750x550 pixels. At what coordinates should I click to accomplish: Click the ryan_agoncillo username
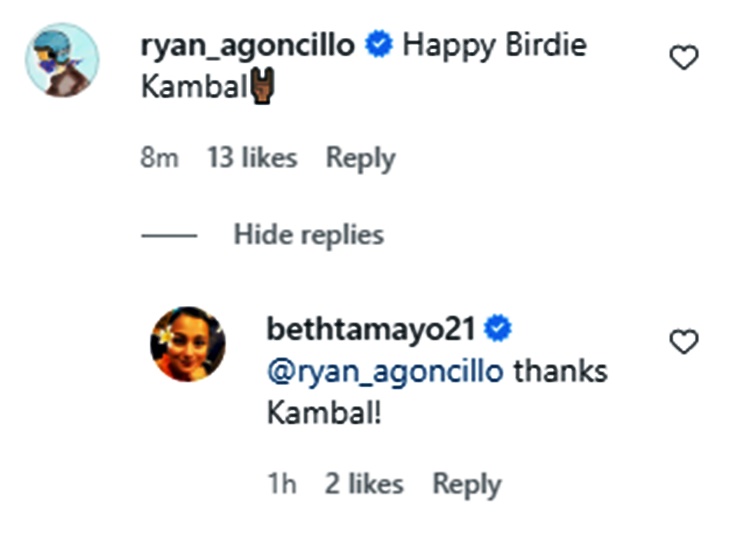(x=248, y=46)
